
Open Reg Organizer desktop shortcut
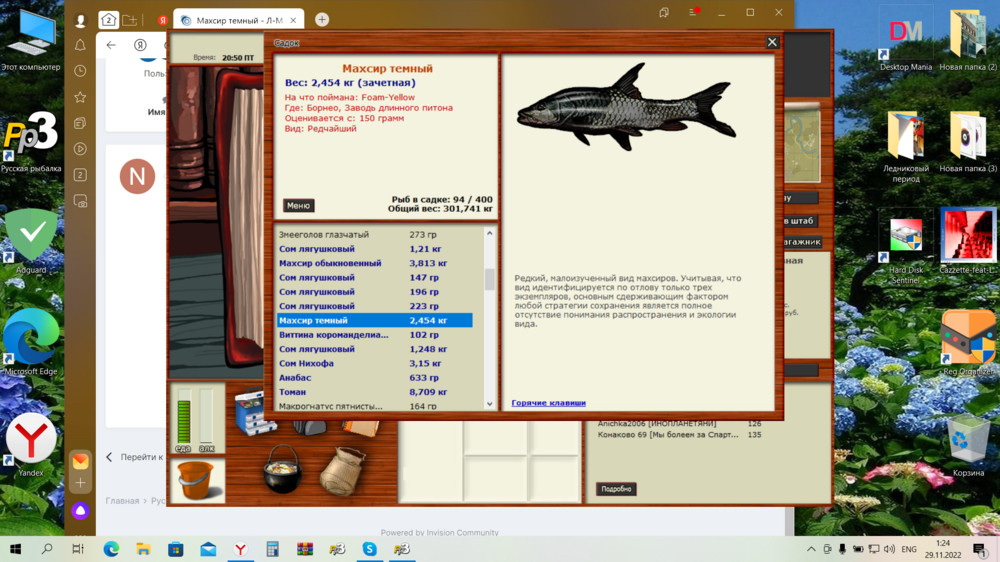[x=968, y=343]
